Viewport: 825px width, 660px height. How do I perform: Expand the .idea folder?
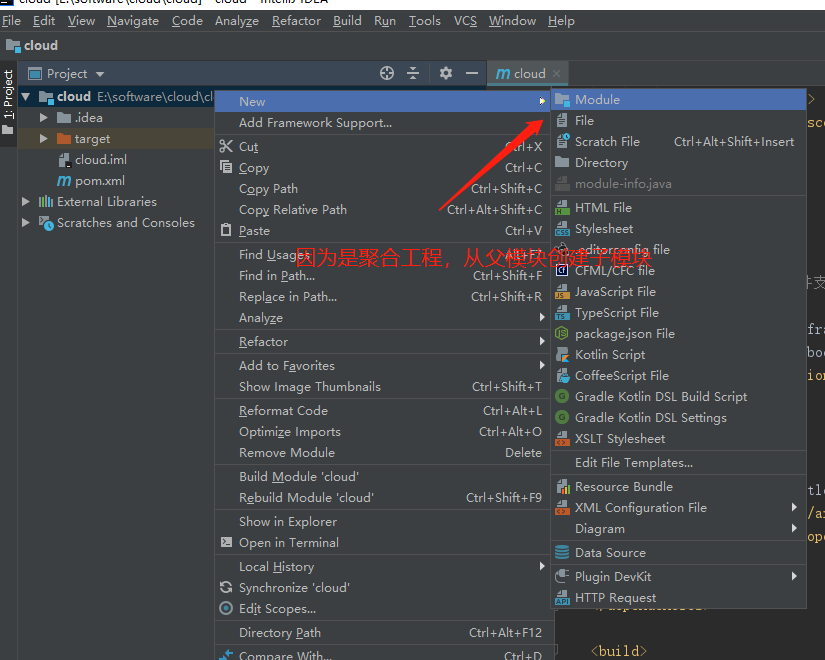tap(44, 117)
